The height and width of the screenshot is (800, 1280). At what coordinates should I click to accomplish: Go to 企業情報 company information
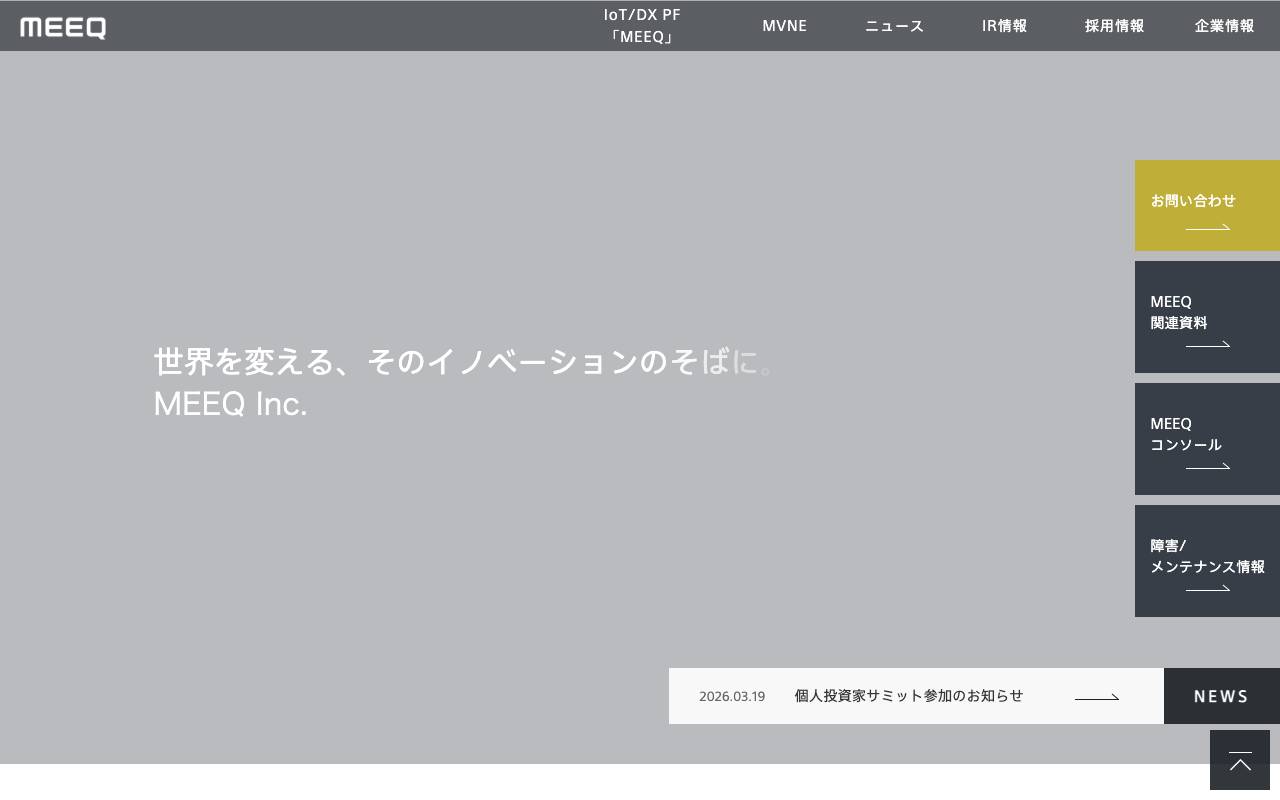click(1224, 26)
